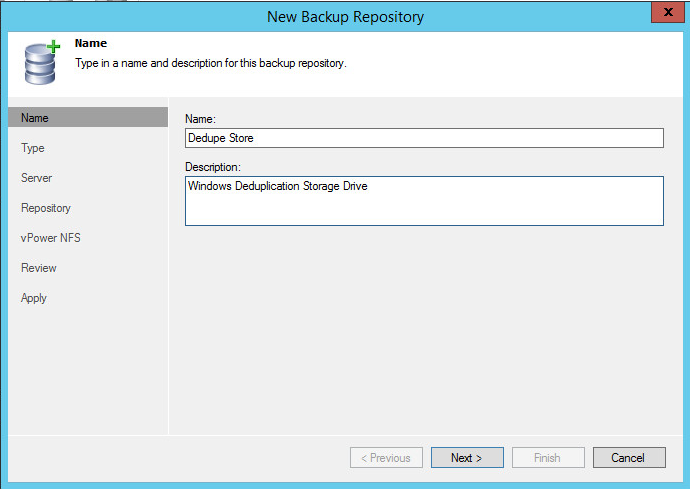
Task: Advance with the Next button
Action: (x=467, y=458)
